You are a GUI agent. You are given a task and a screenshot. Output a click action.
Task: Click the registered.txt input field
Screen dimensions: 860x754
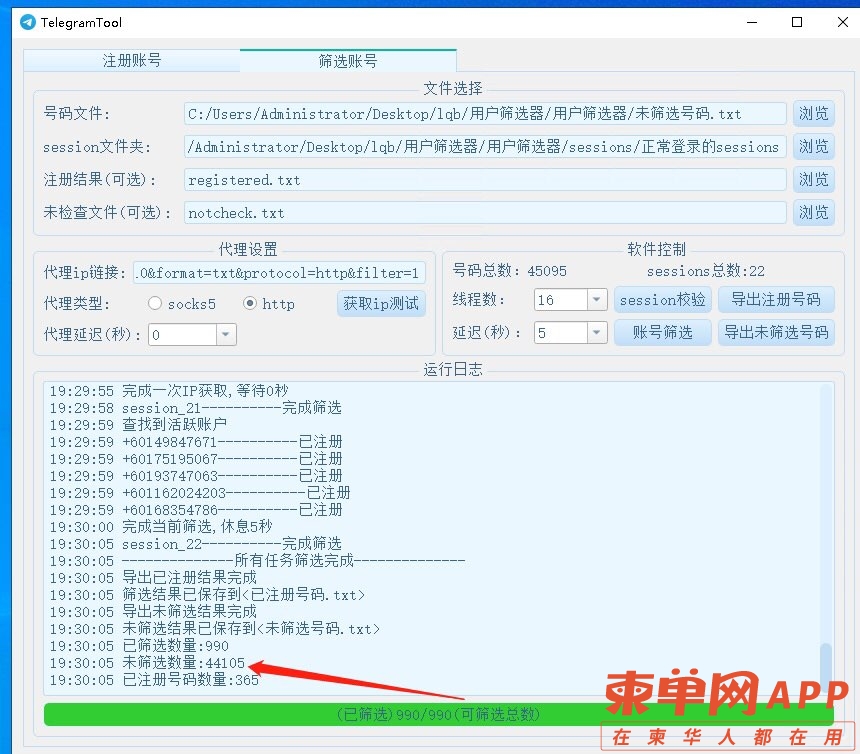(485, 180)
